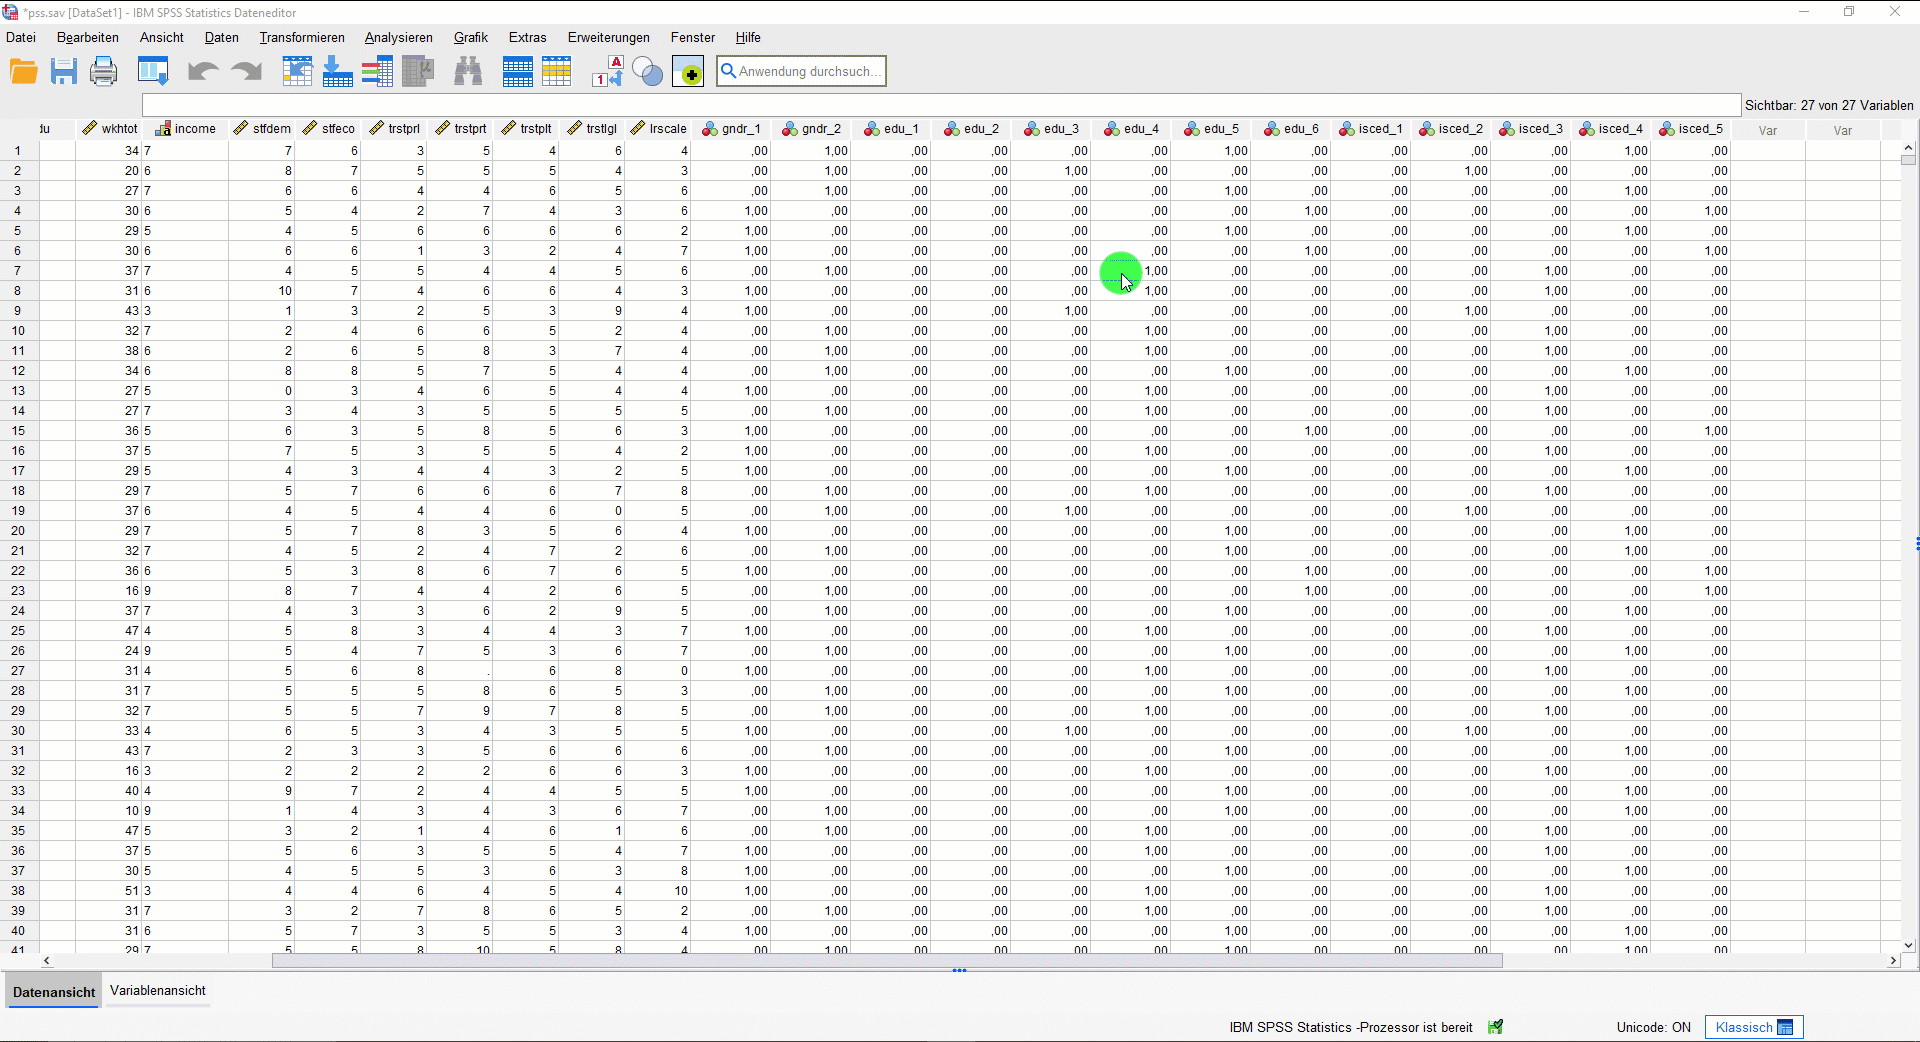The width and height of the screenshot is (1920, 1042).
Task: Open the Transformieren menu
Action: (x=302, y=37)
